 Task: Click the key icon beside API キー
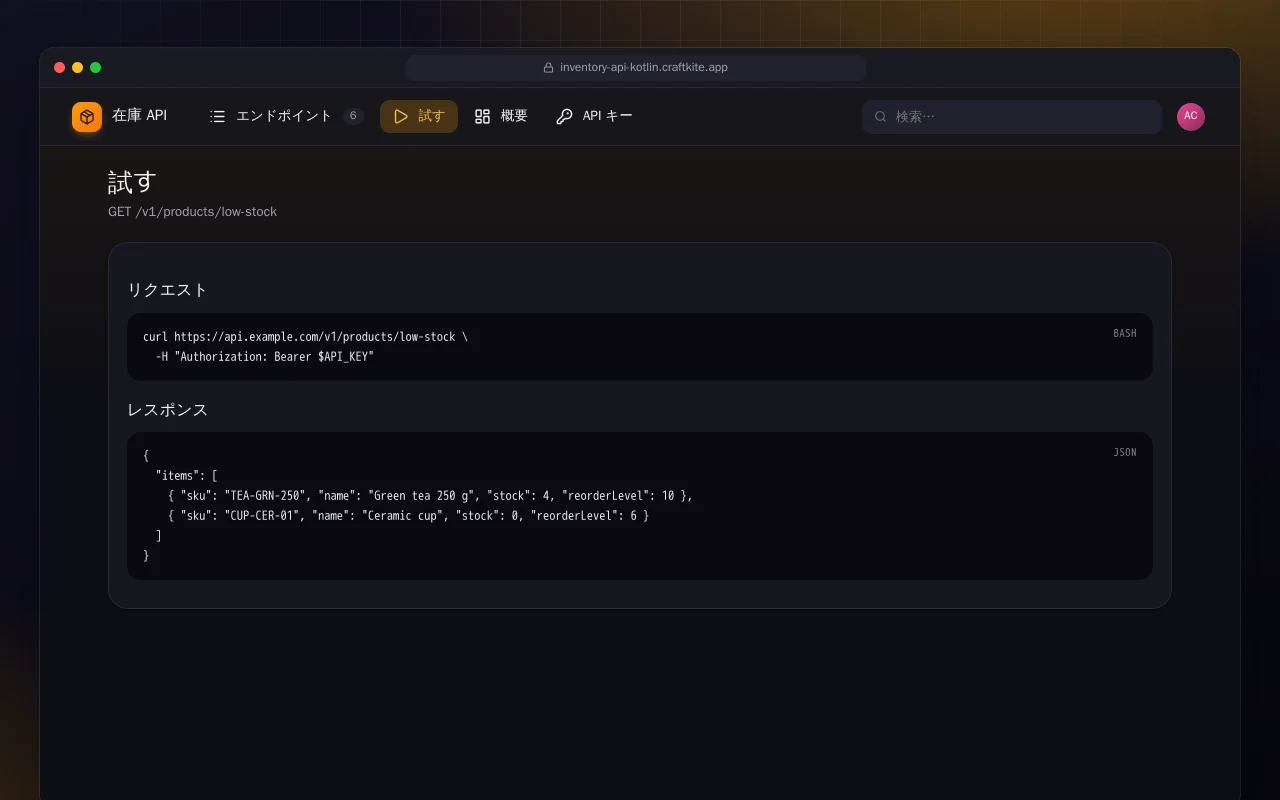coord(564,116)
